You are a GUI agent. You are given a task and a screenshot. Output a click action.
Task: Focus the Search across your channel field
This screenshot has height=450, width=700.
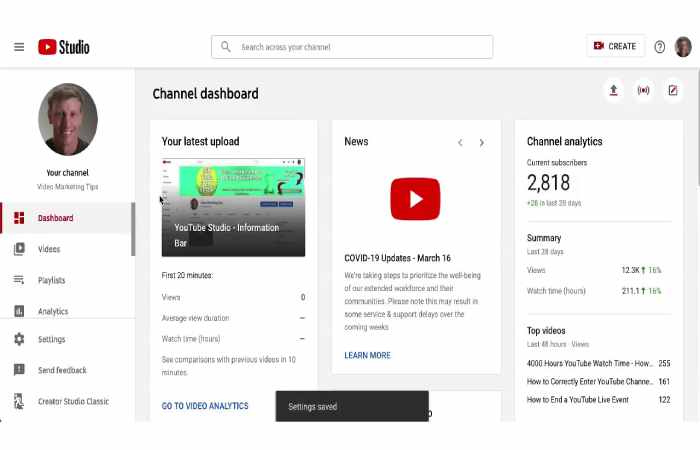(352, 47)
